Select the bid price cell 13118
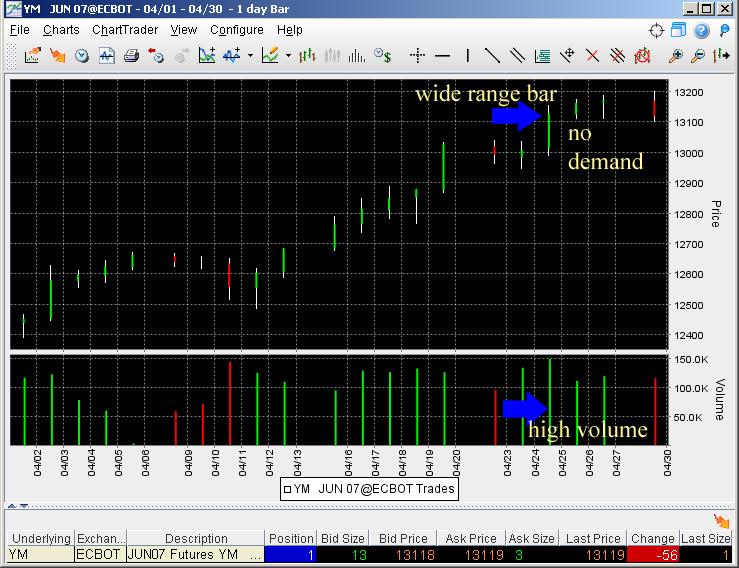The width and height of the screenshot is (739, 568). pyautogui.click(x=403, y=555)
